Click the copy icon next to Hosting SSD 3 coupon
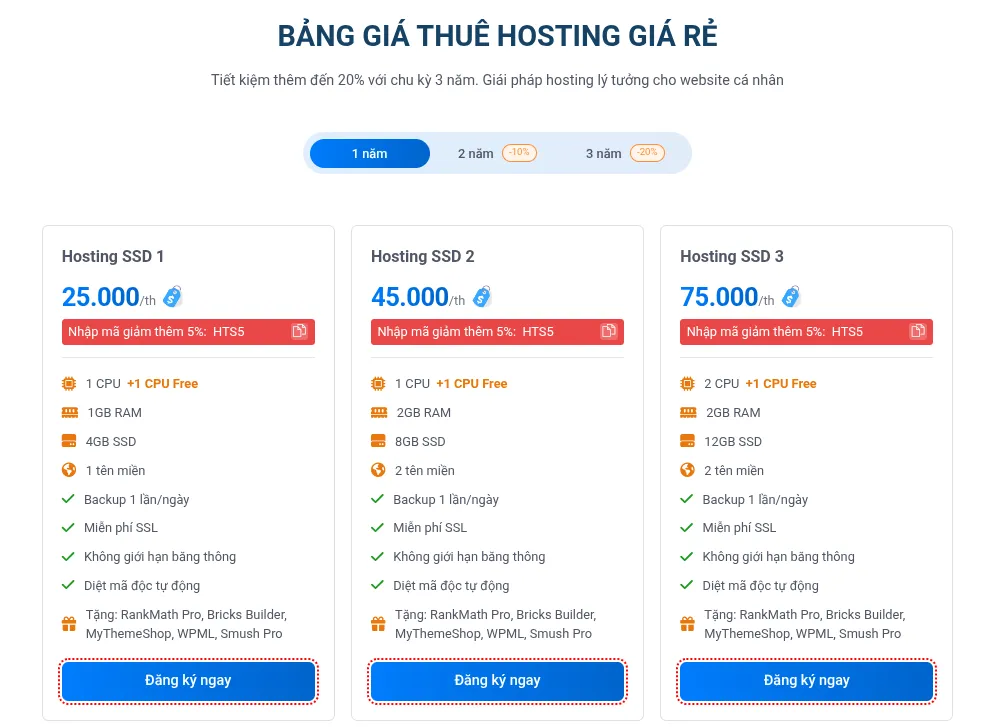Viewport: 990px width, 727px height. click(917, 331)
